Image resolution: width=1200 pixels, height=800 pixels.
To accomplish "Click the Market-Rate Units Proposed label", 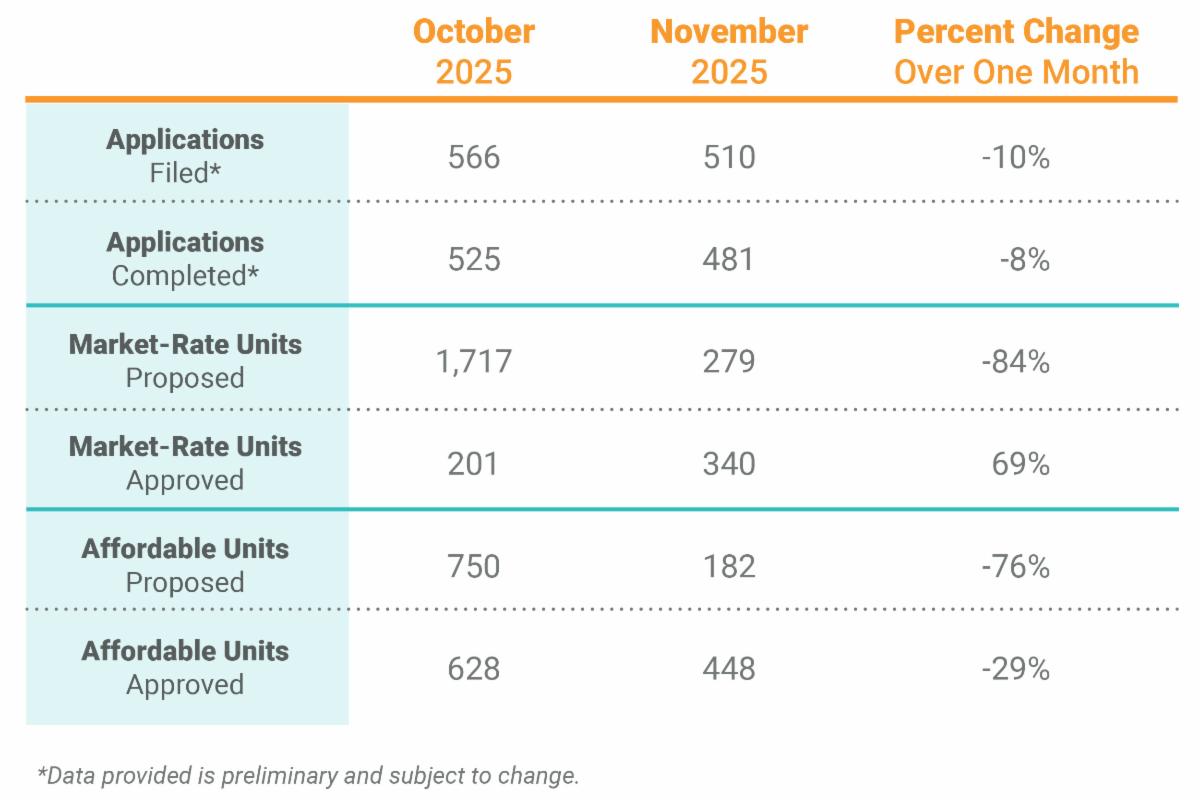I will click(x=186, y=360).
